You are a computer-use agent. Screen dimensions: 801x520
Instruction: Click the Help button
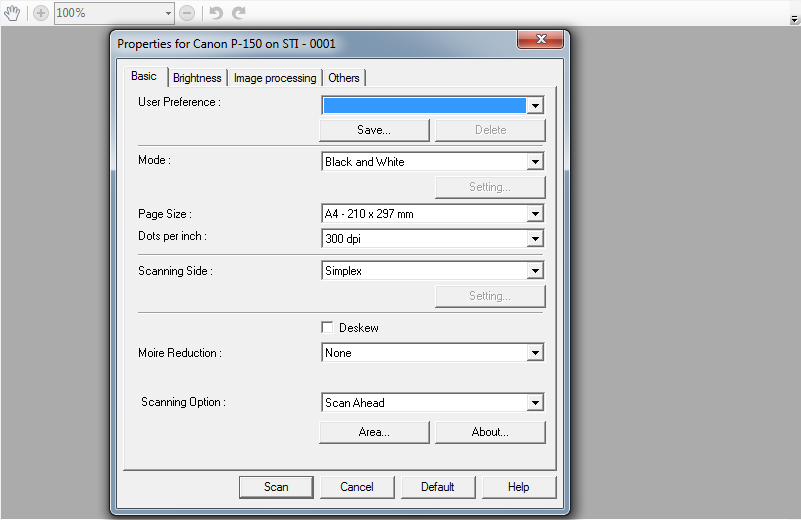click(519, 487)
